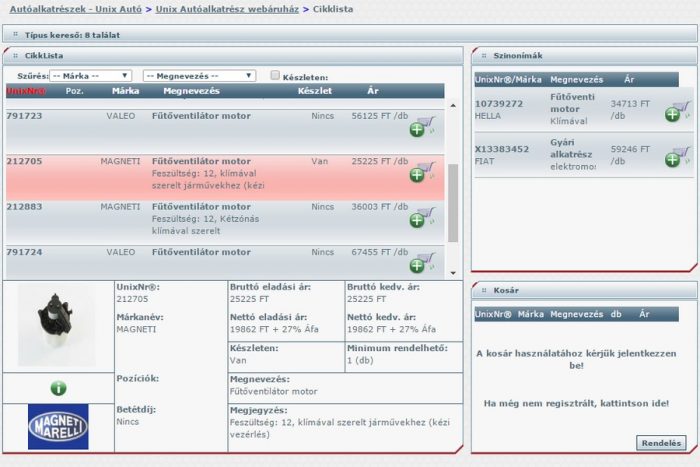Open the Márka filter dropdown
This screenshot has width=700, height=467.
90,76
